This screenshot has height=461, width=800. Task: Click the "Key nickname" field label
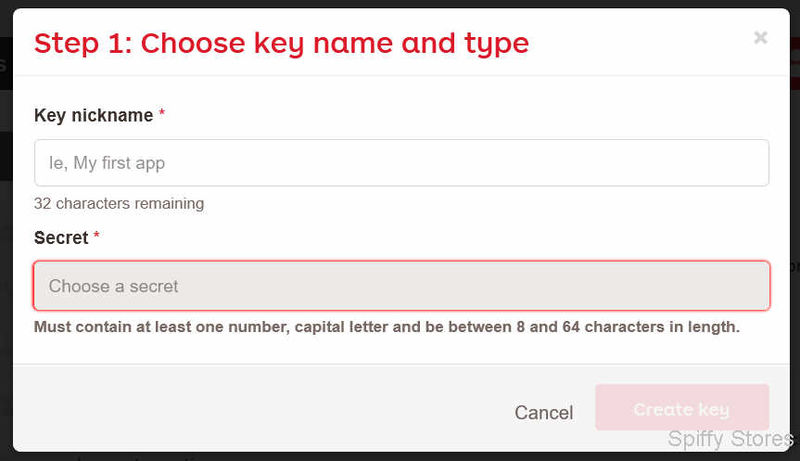coord(93,115)
